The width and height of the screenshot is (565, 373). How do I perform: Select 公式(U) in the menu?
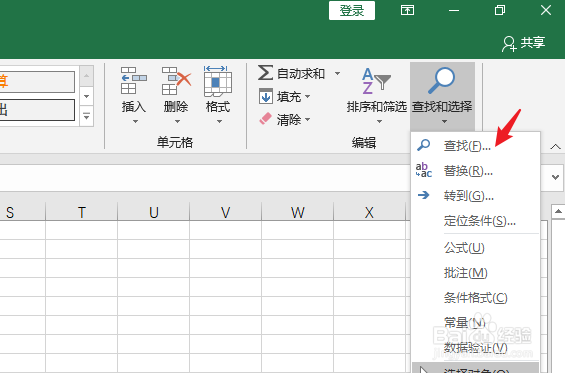(x=475, y=248)
